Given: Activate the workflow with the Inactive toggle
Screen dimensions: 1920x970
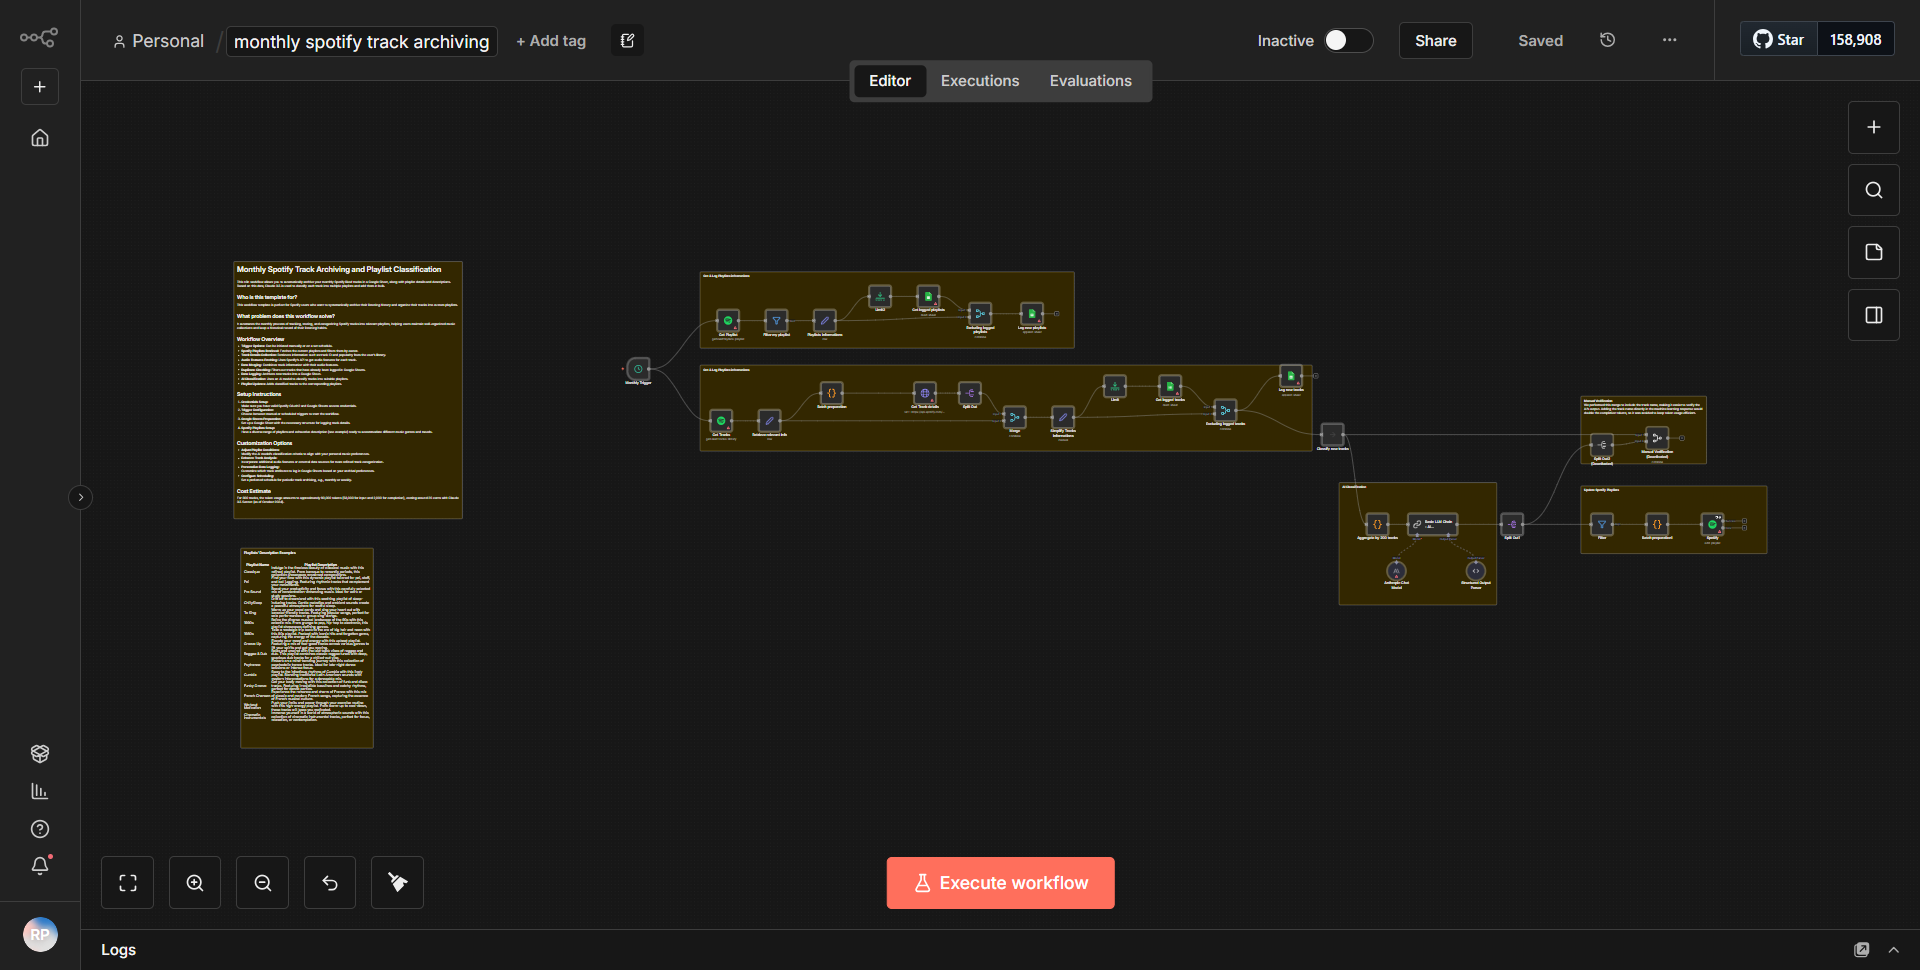Looking at the screenshot, I should click(1347, 40).
